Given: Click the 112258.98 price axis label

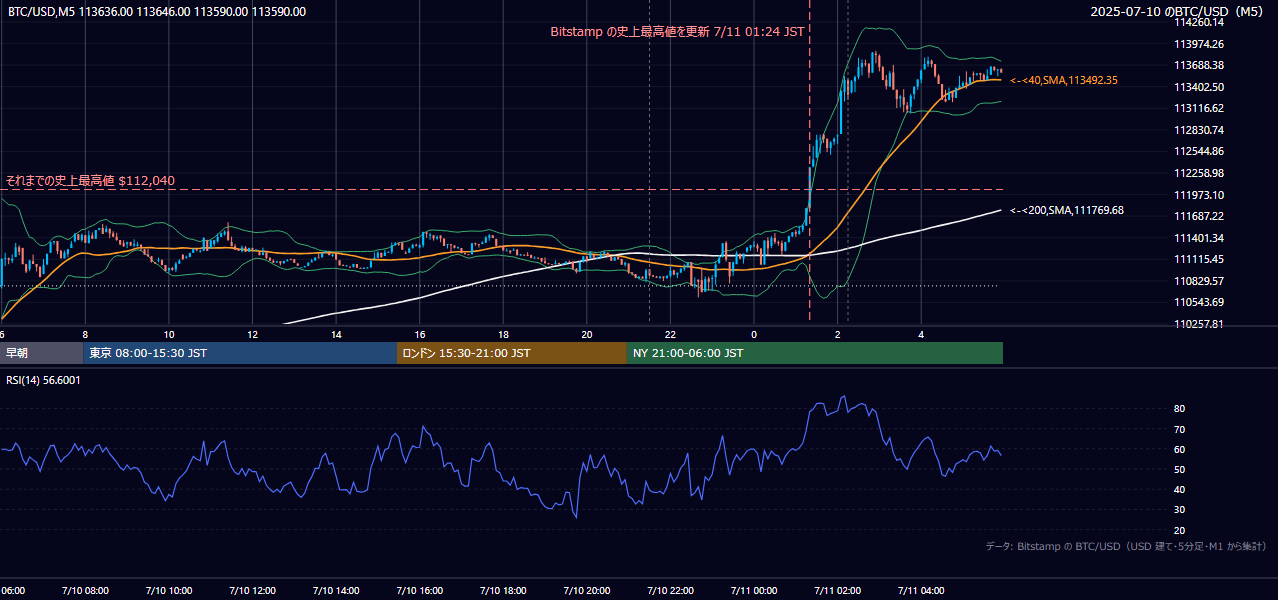Looking at the screenshot, I should [1199, 173].
